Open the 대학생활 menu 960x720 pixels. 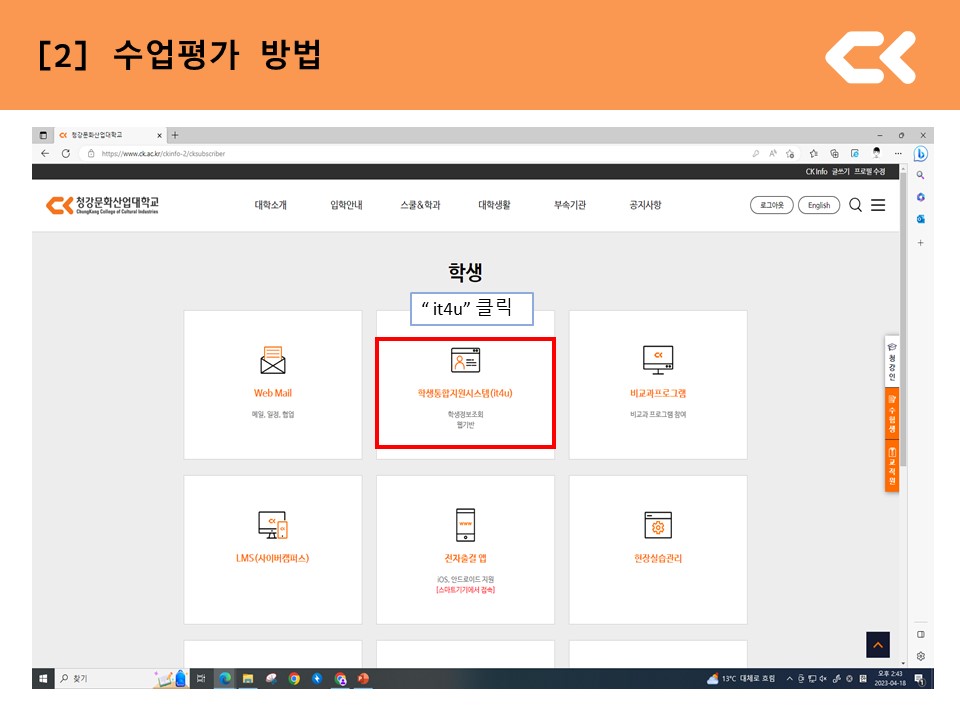(x=495, y=205)
